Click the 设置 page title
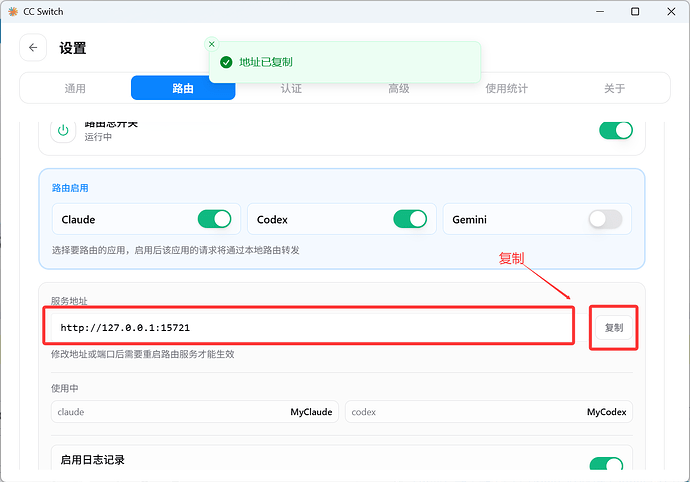The image size is (690, 482). 73,48
